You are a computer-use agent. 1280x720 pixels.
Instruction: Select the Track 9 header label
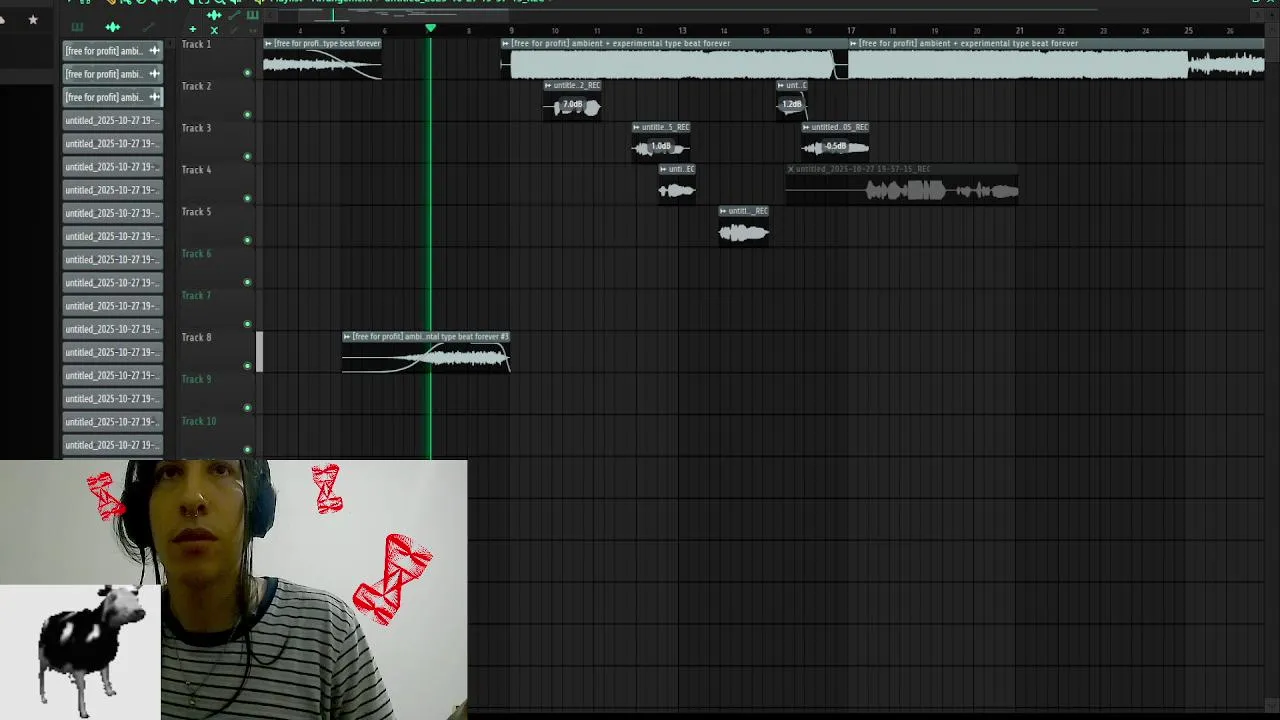[x=196, y=380]
